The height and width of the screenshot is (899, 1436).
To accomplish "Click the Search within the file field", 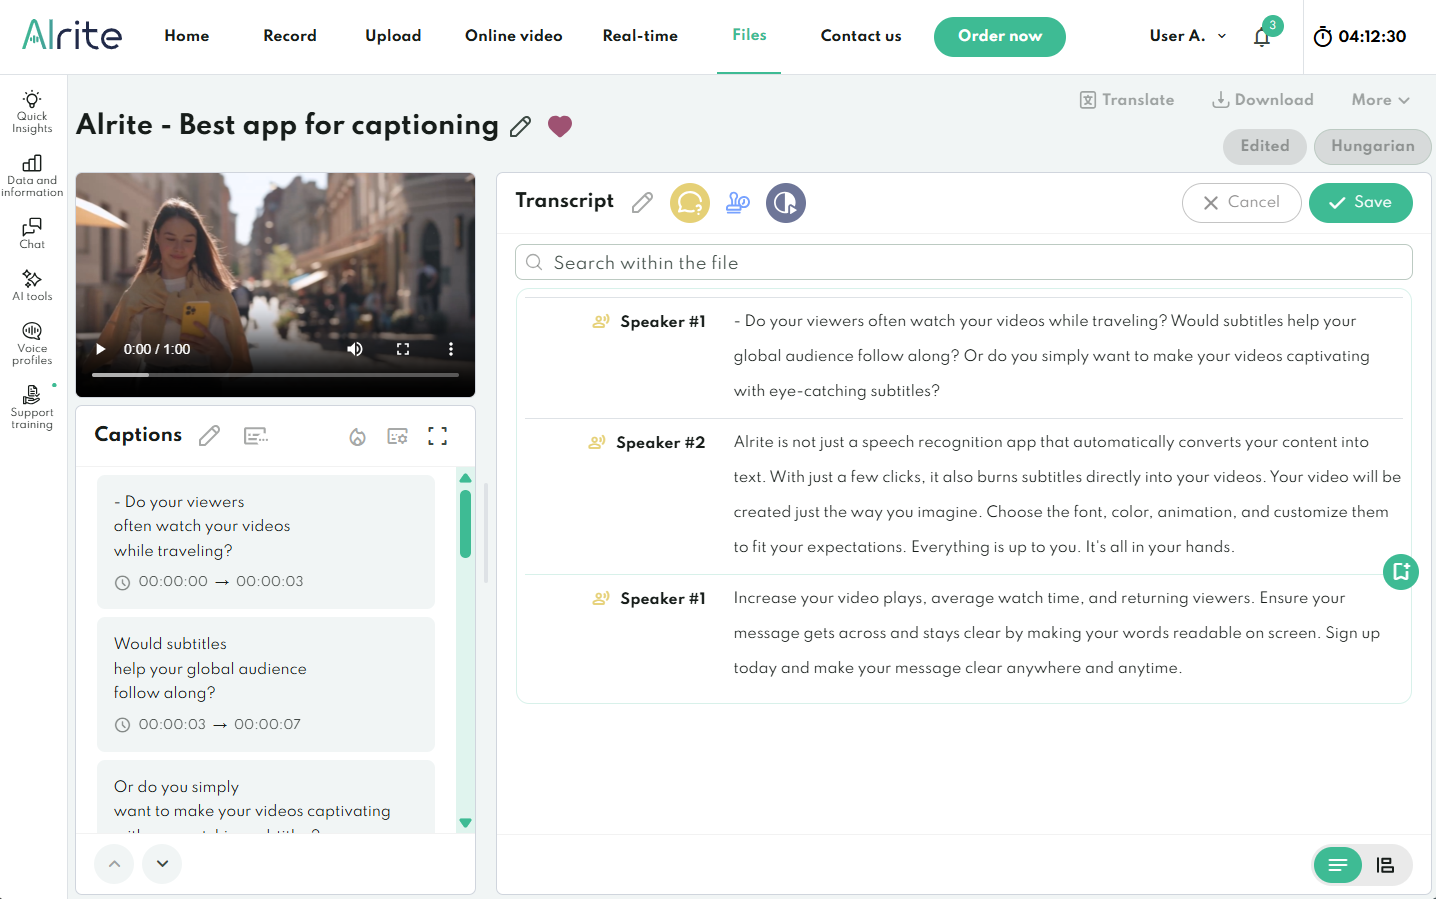I will click(x=964, y=262).
